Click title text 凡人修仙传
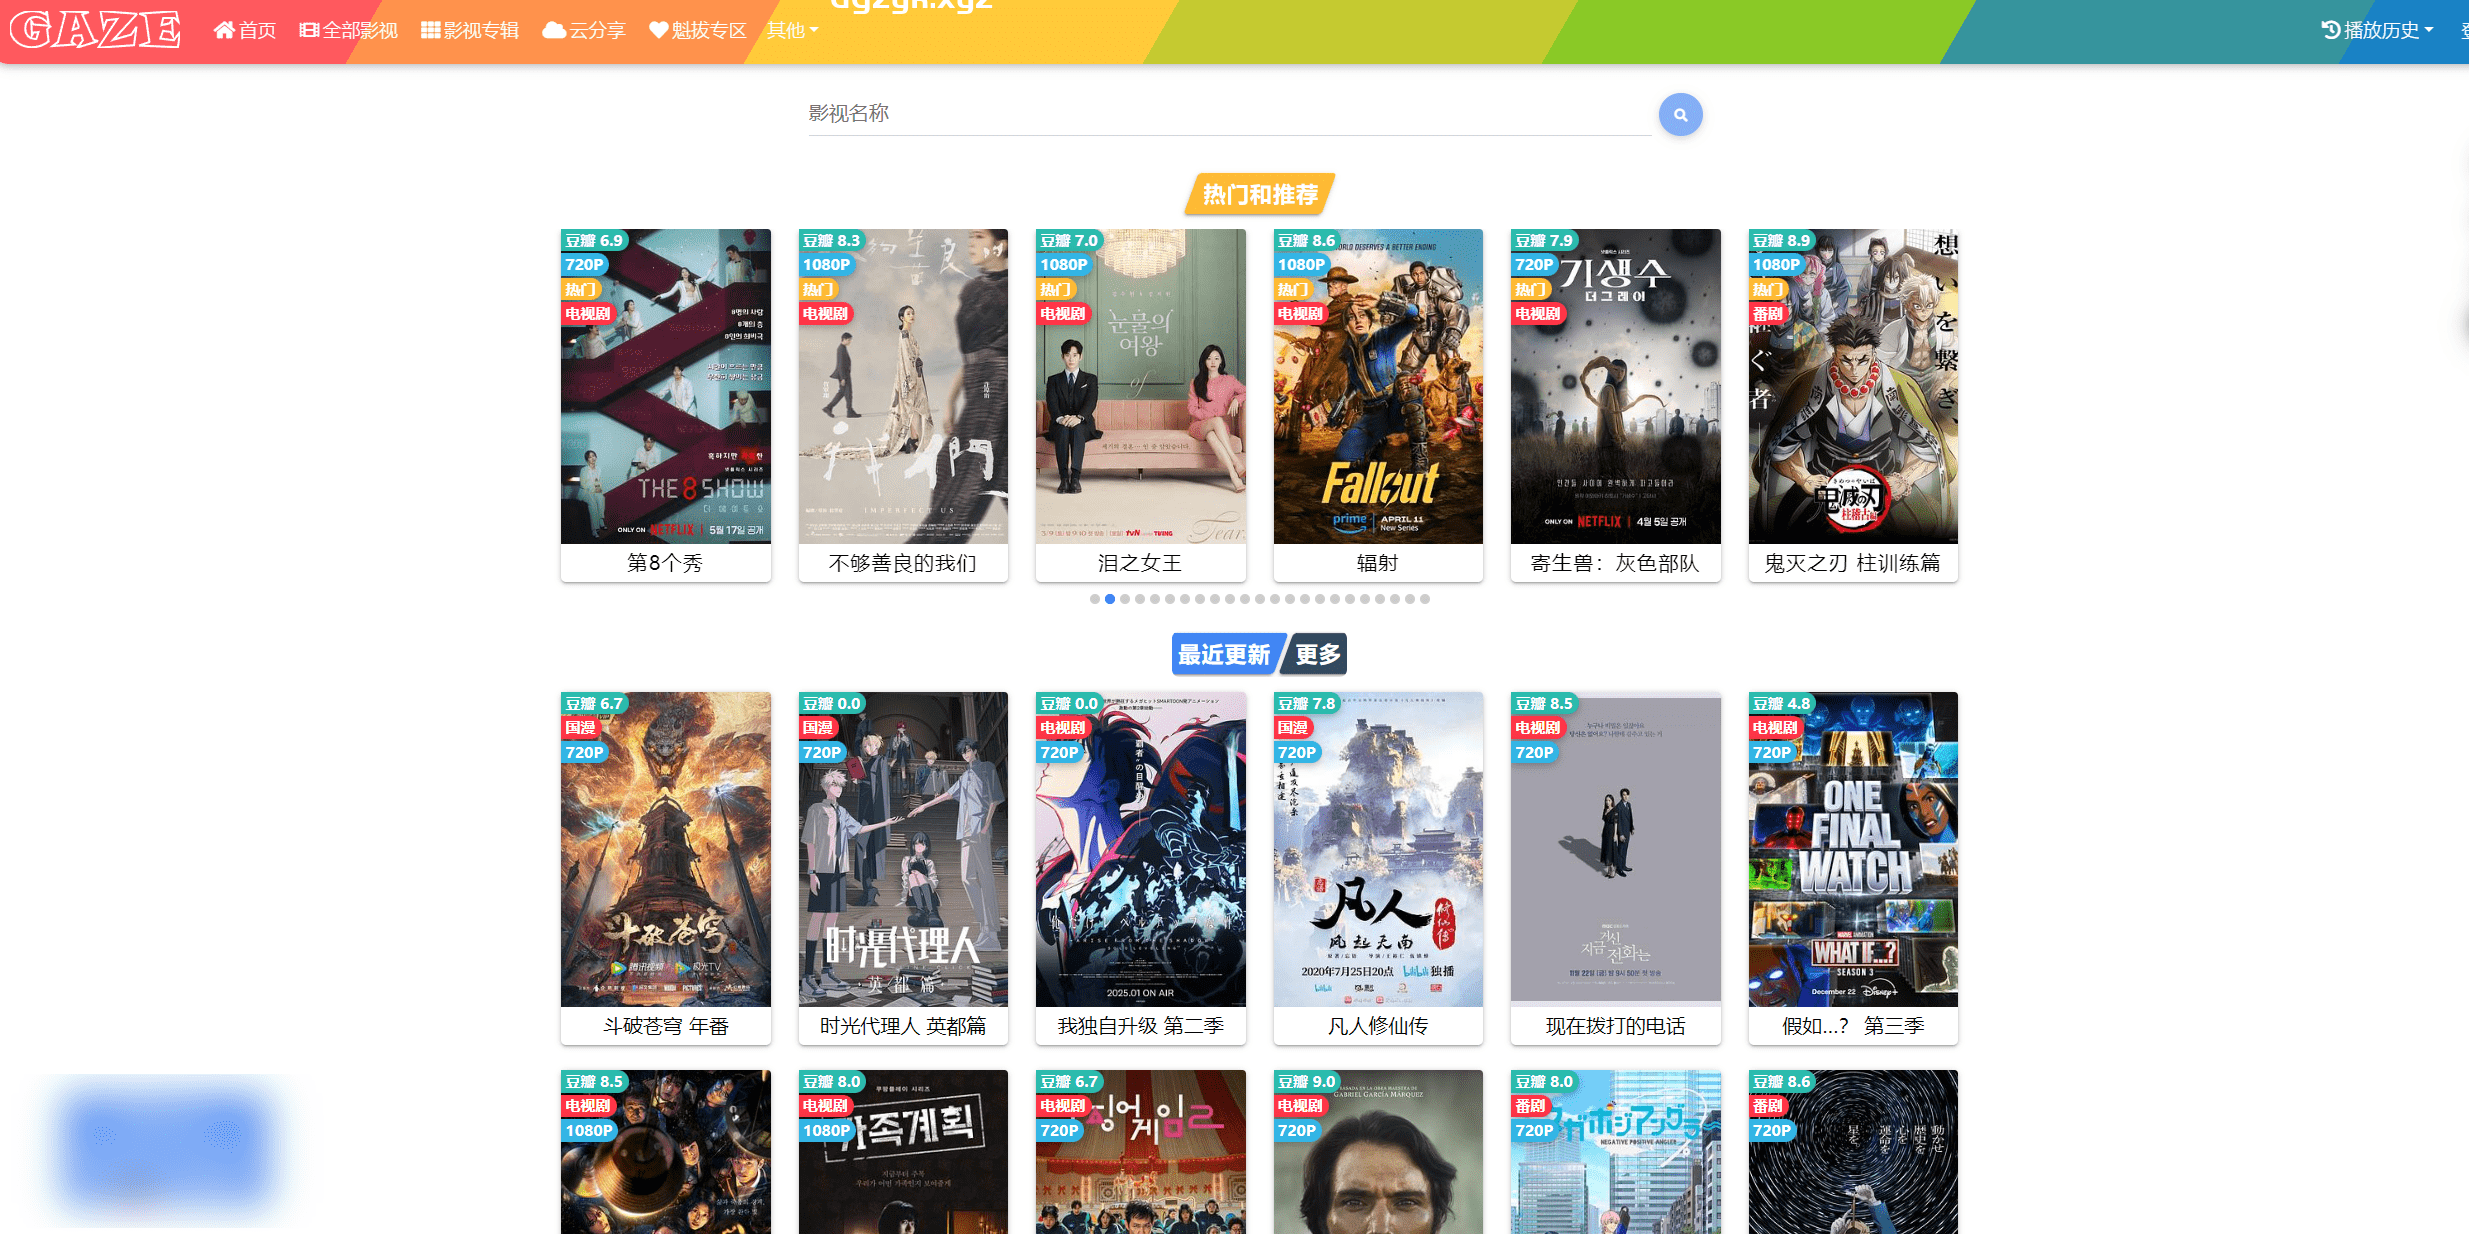Screen dimensions: 2469x1234 click(x=1377, y=1026)
